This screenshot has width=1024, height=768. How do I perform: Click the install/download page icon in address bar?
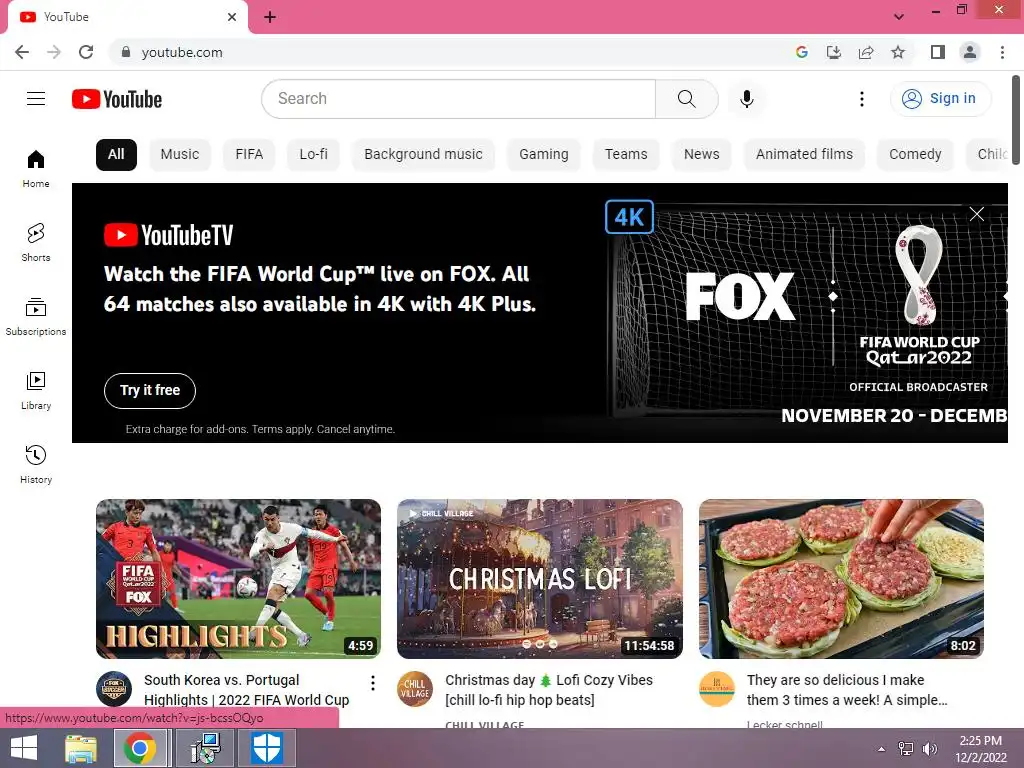834,52
